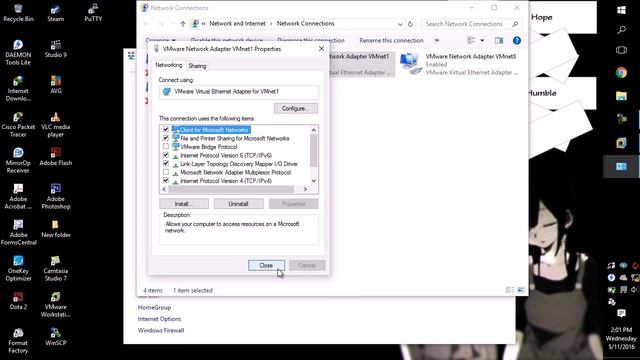The height and width of the screenshot is (360, 640).
Task: Switch to the Networking tab
Action: coord(169,65)
